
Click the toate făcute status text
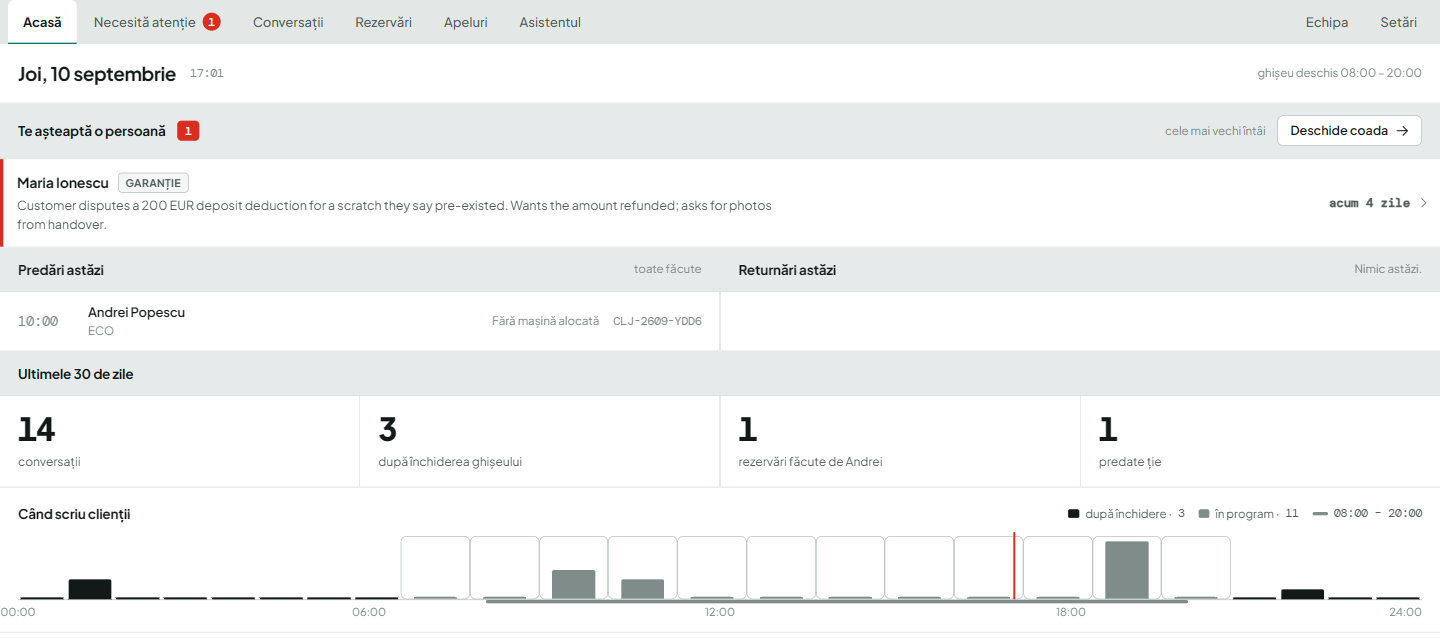point(667,269)
